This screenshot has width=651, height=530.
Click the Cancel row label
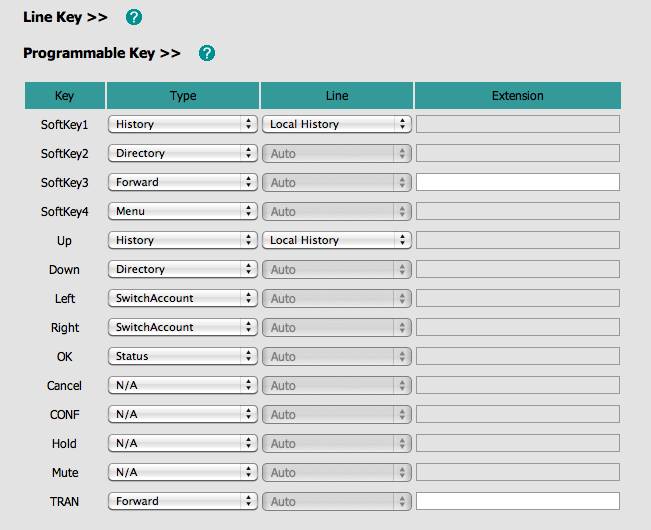[x=64, y=386]
